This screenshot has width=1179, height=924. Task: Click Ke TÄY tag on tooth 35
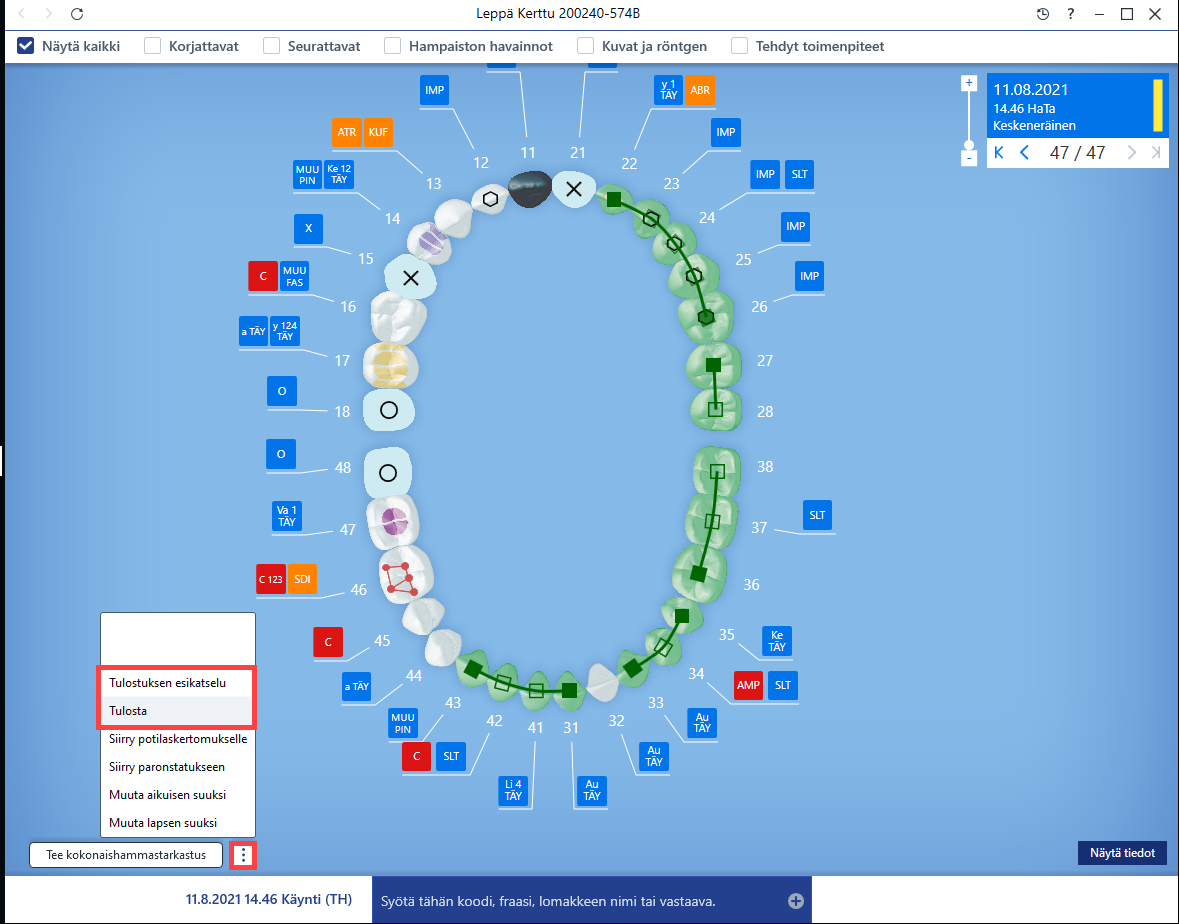(x=777, y=641)
